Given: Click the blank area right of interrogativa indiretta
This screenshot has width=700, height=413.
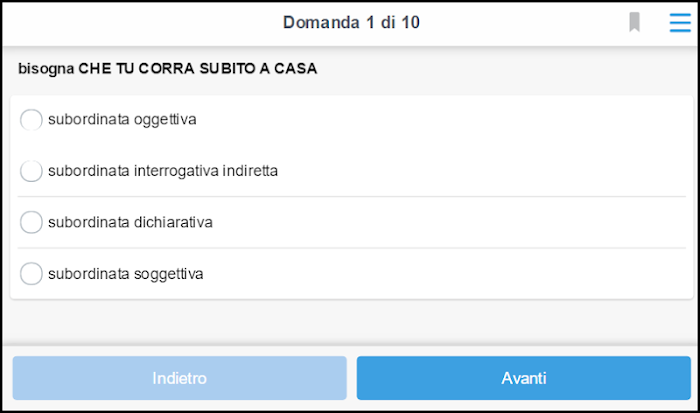Looking at the screenshot, I should pyautogui.click(x=482, y=171).
